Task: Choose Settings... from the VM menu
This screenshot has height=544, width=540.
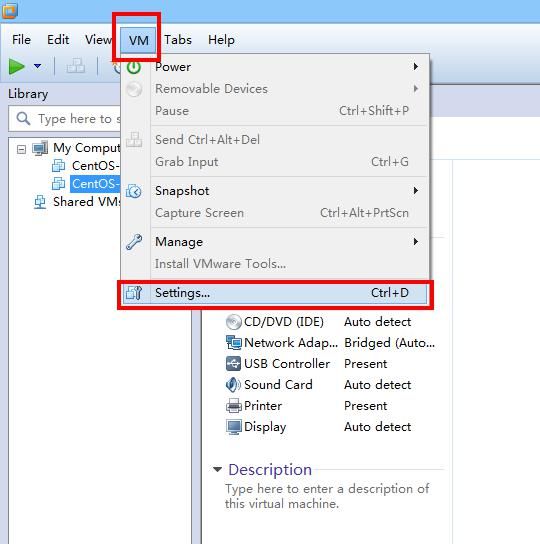Action: pos(275,293)
